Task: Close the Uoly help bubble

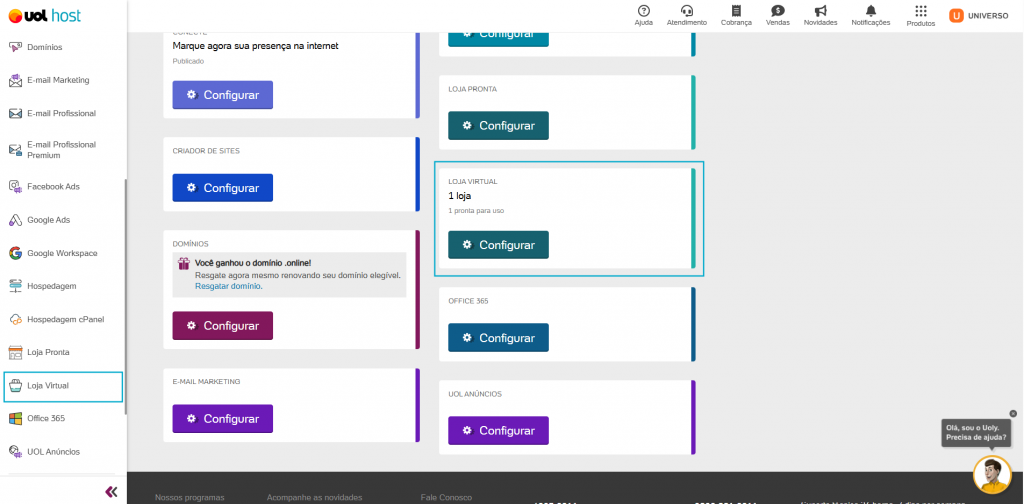Action: 1013,413
